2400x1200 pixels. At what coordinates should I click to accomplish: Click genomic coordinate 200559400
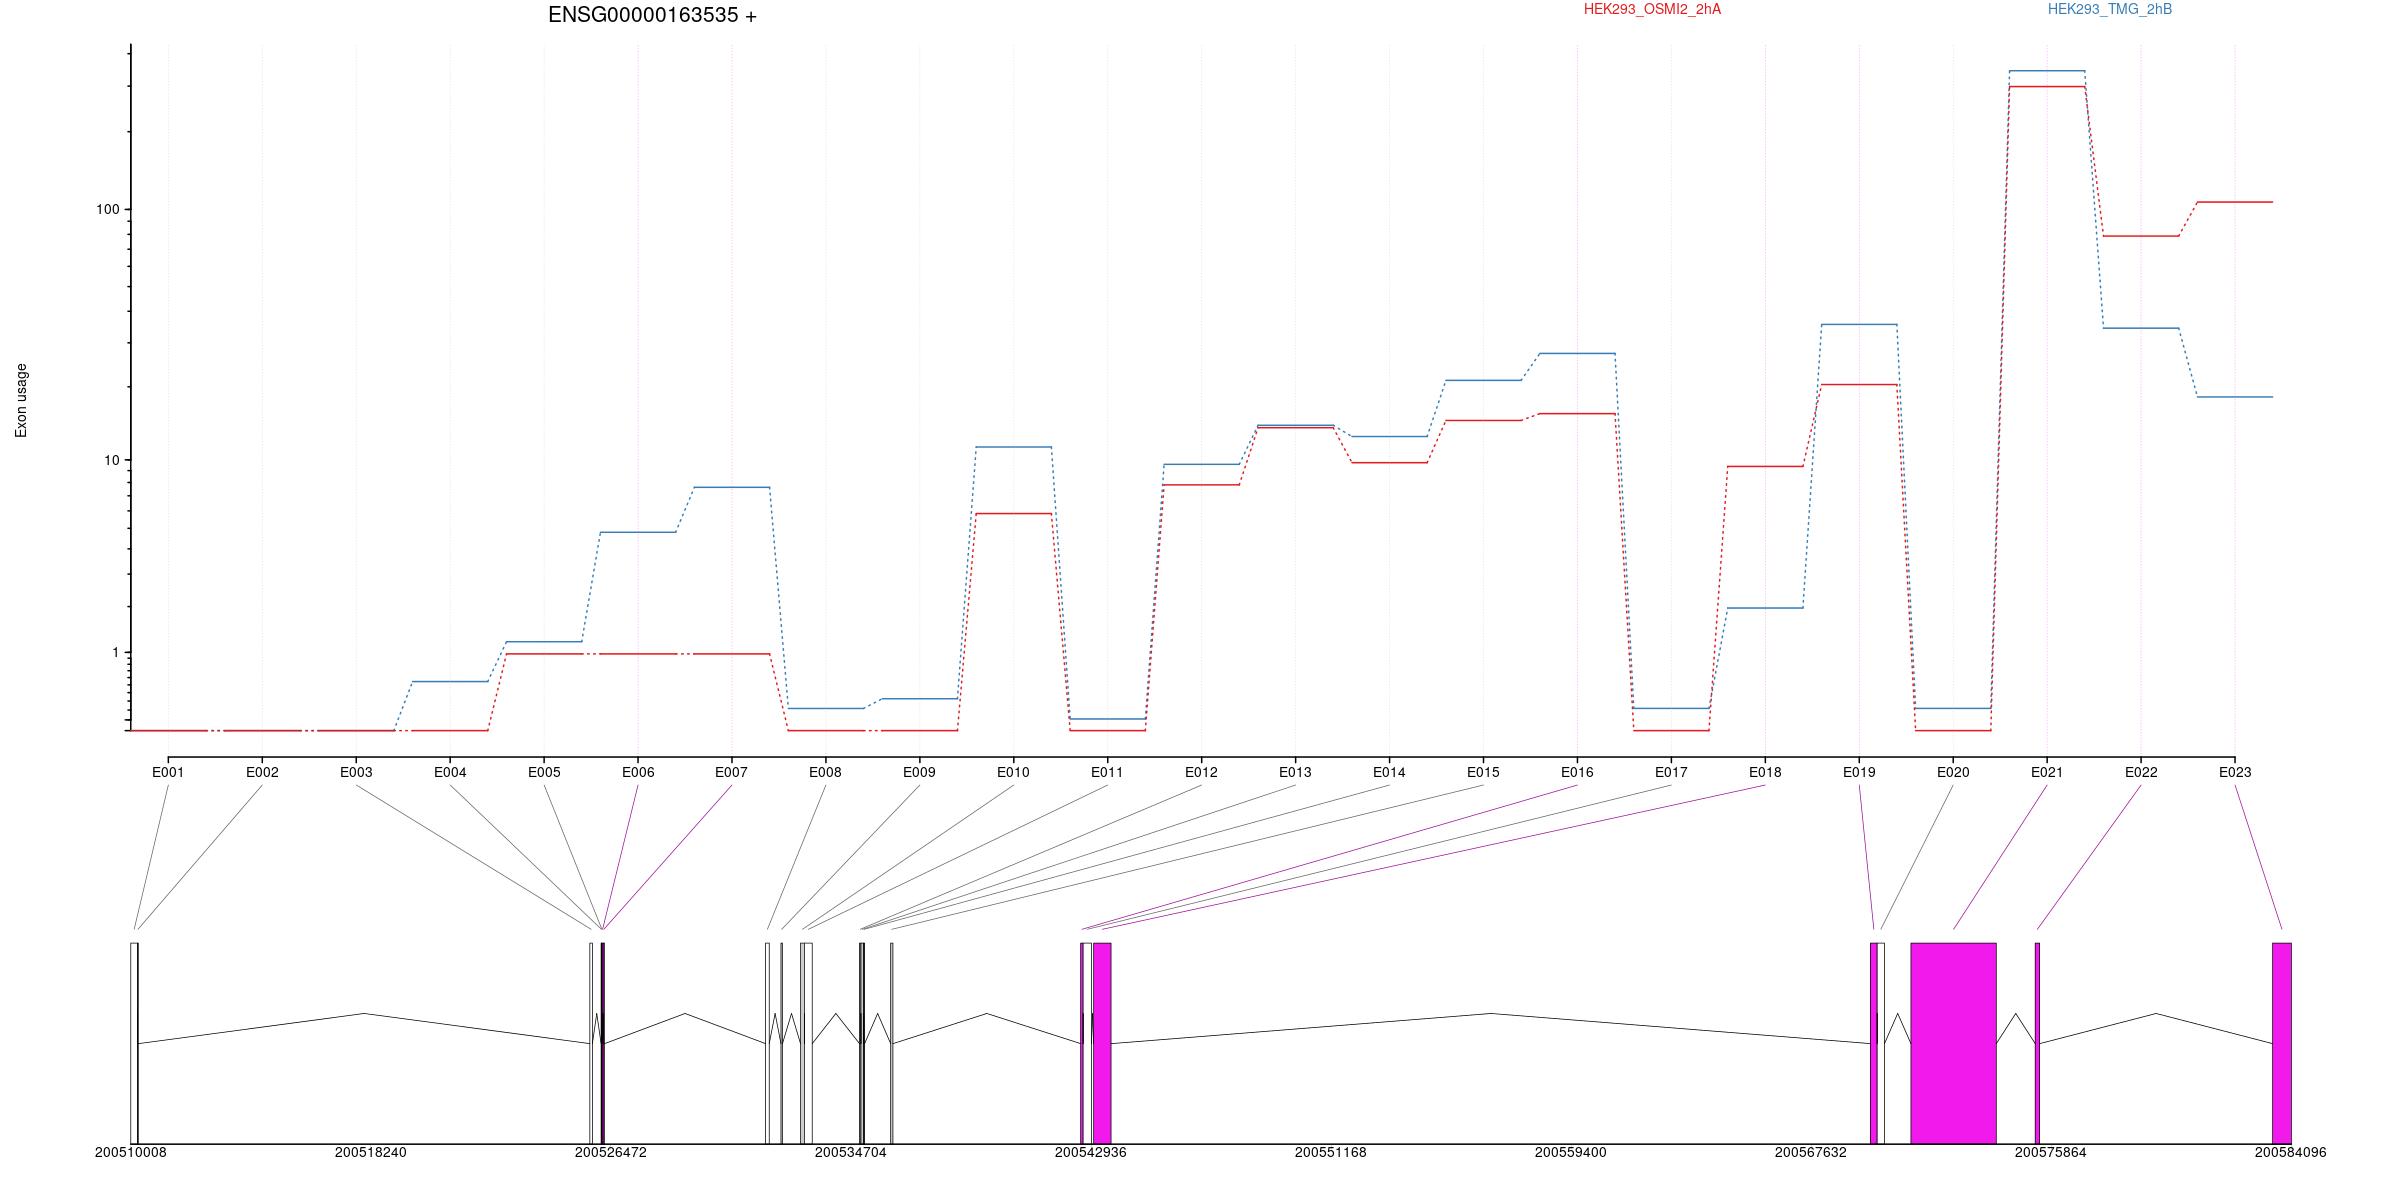pos(1571,1153)
